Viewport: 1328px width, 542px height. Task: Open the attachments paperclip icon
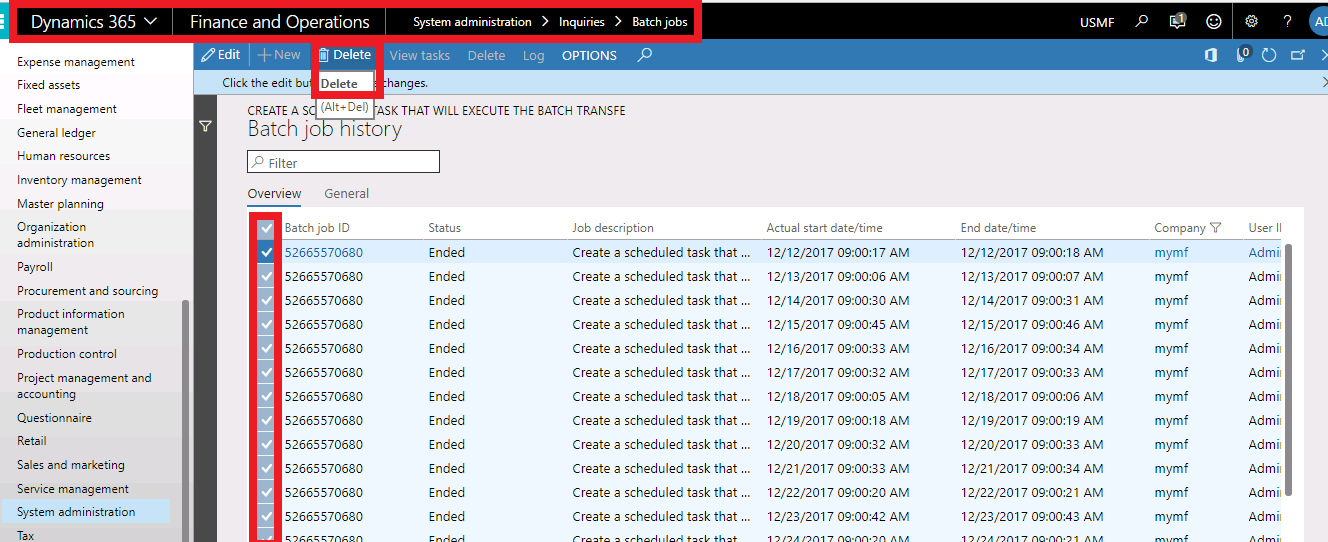[1244, 55]
